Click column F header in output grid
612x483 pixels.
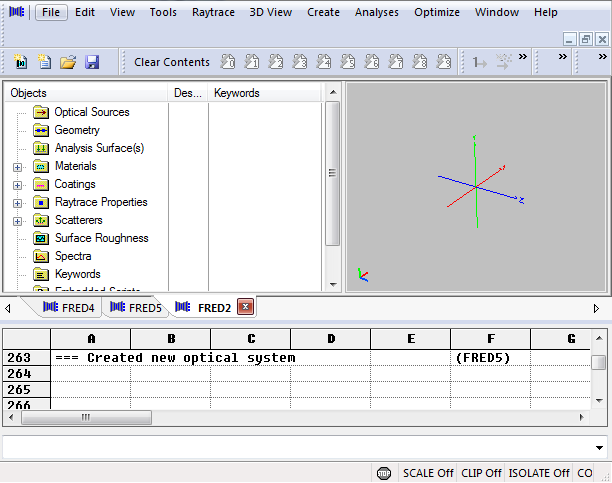pyautogui.click(x=490, y=339)
